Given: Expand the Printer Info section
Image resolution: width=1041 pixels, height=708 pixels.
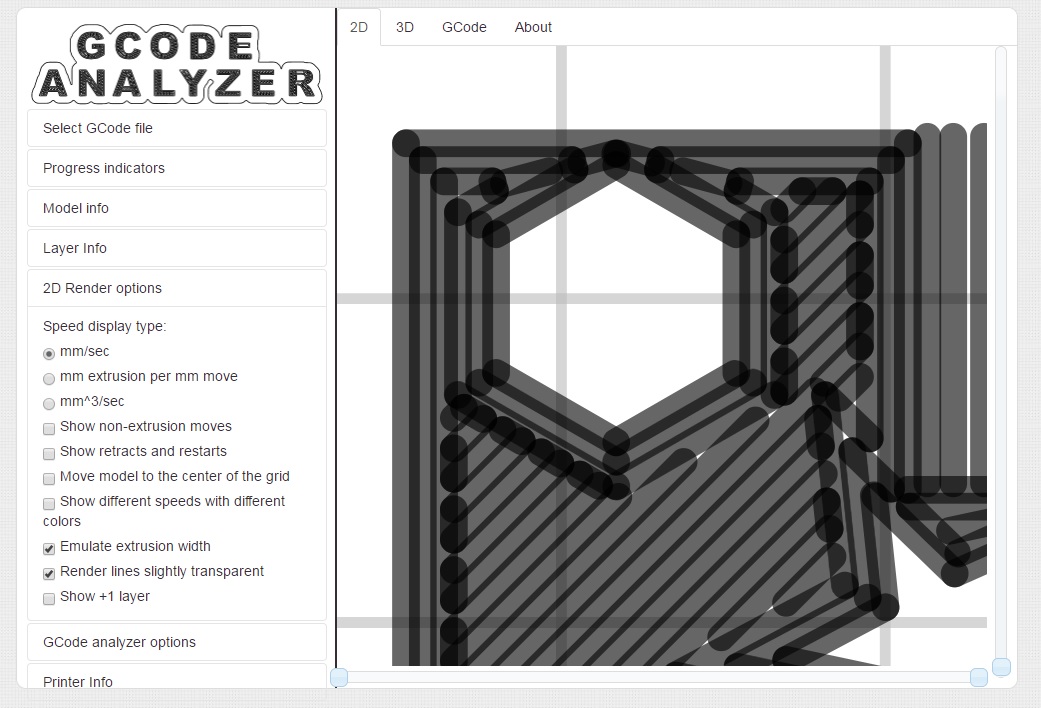Looking at the screenshot, I should click(177, 677).
